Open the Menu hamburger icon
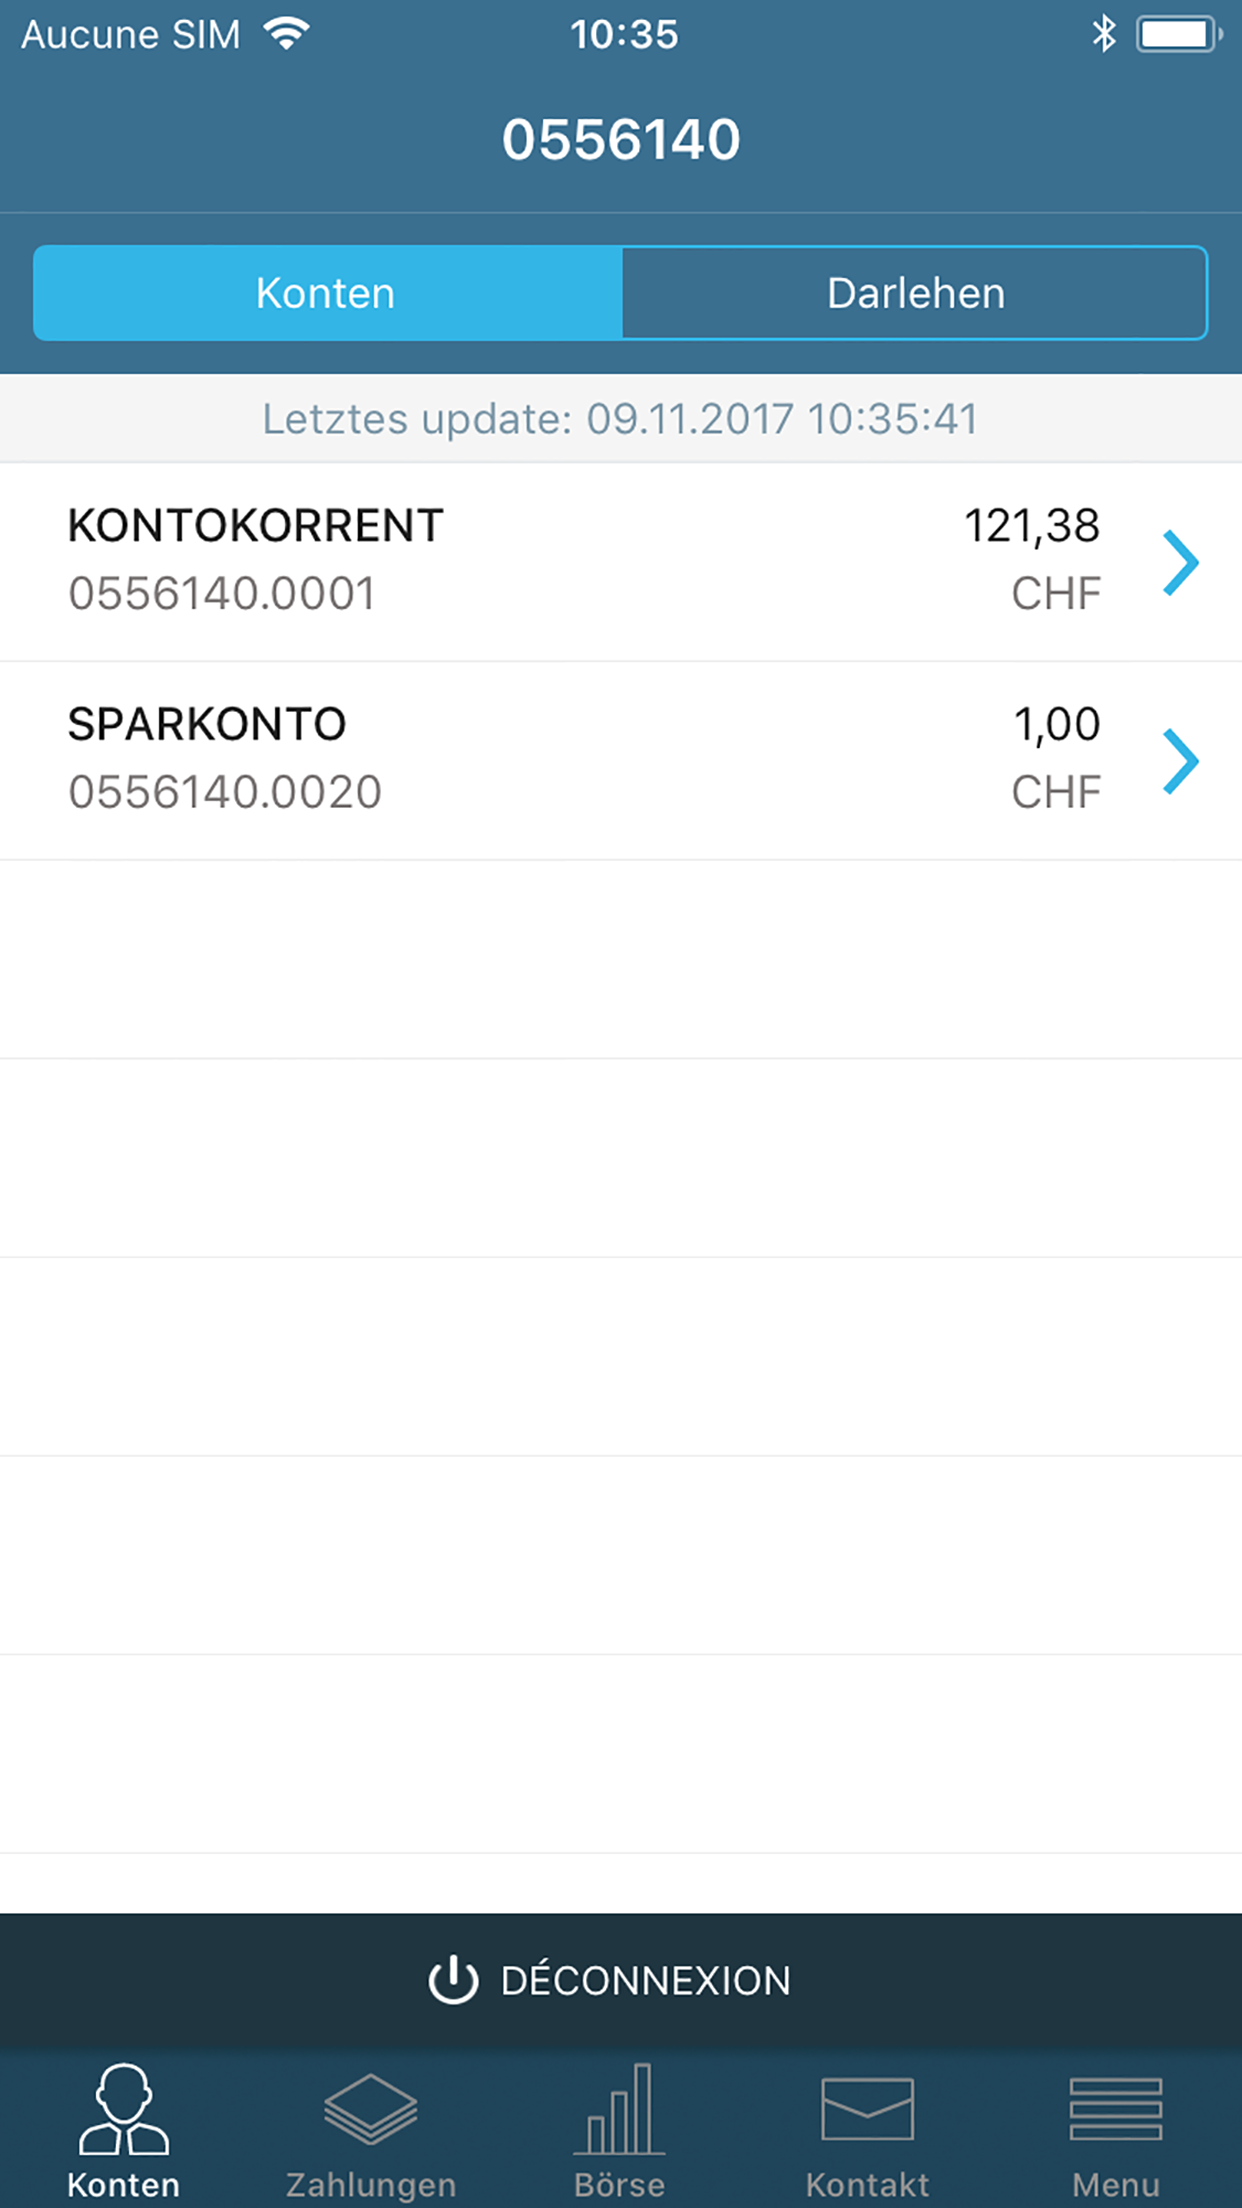This screenshot has height=2208, width=1242. pos(1115,2108)
